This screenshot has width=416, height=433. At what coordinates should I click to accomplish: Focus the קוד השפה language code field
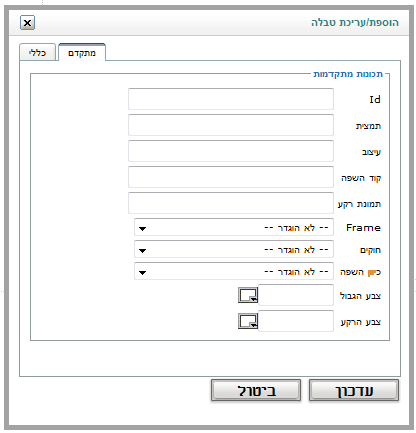(x=231, y=177)
